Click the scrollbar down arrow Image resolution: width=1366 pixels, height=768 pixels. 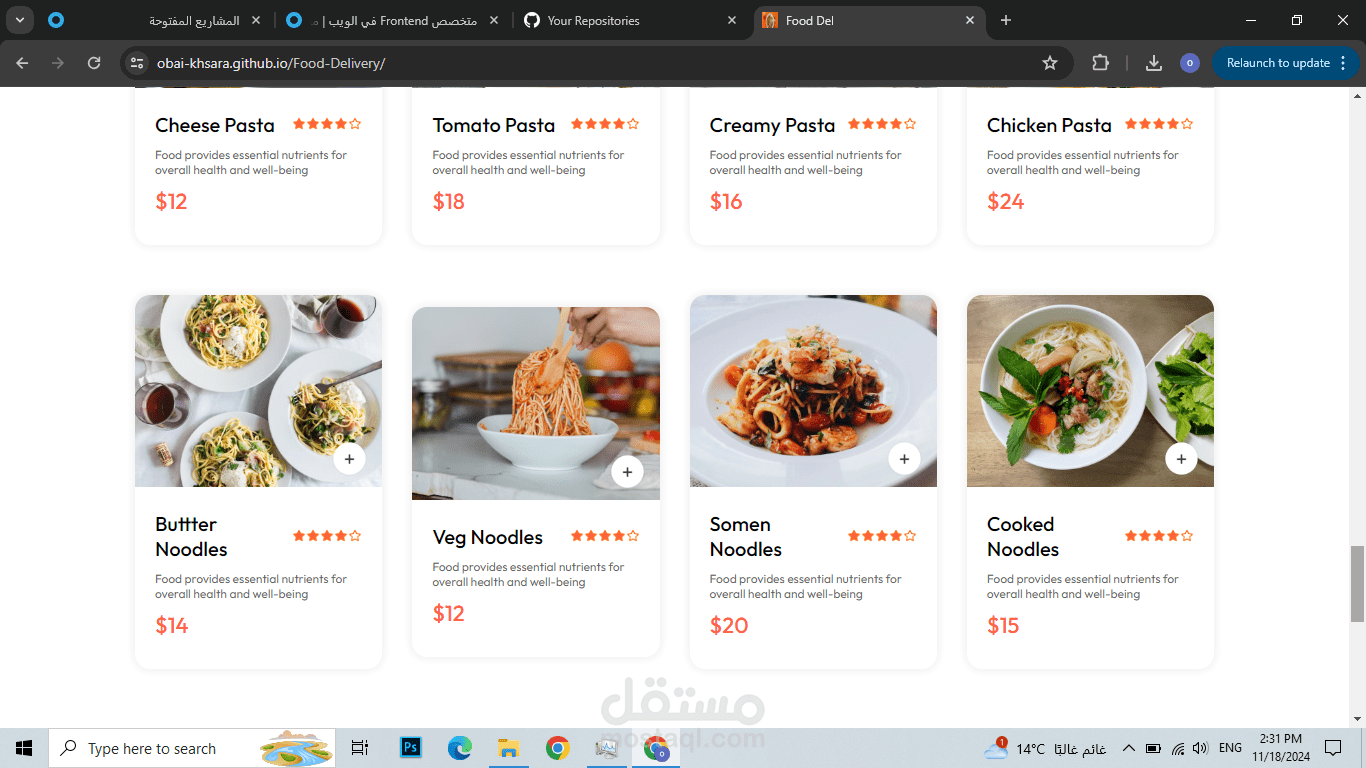click(1357, 719)
